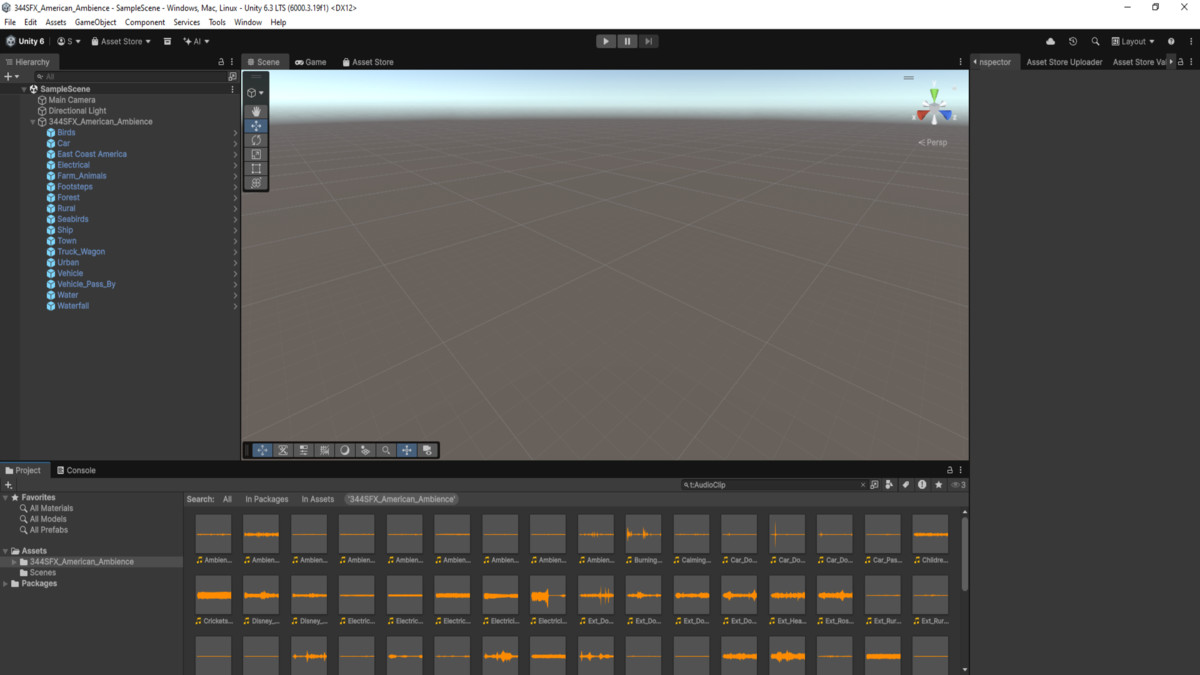Open the AI dropdown menu
The height and width of the screenshot is (675, 1200).
196,42
